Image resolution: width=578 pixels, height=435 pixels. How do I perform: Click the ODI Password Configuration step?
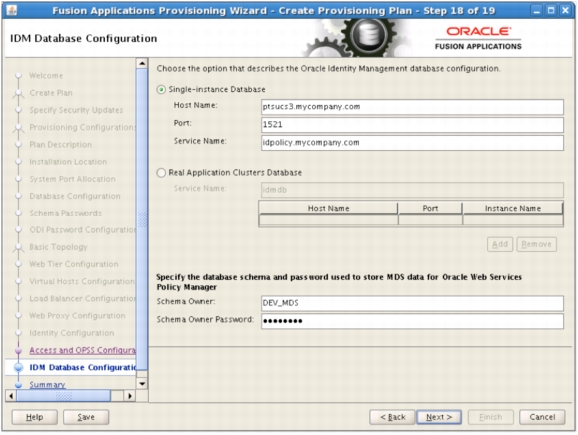[x=83, y=230]
